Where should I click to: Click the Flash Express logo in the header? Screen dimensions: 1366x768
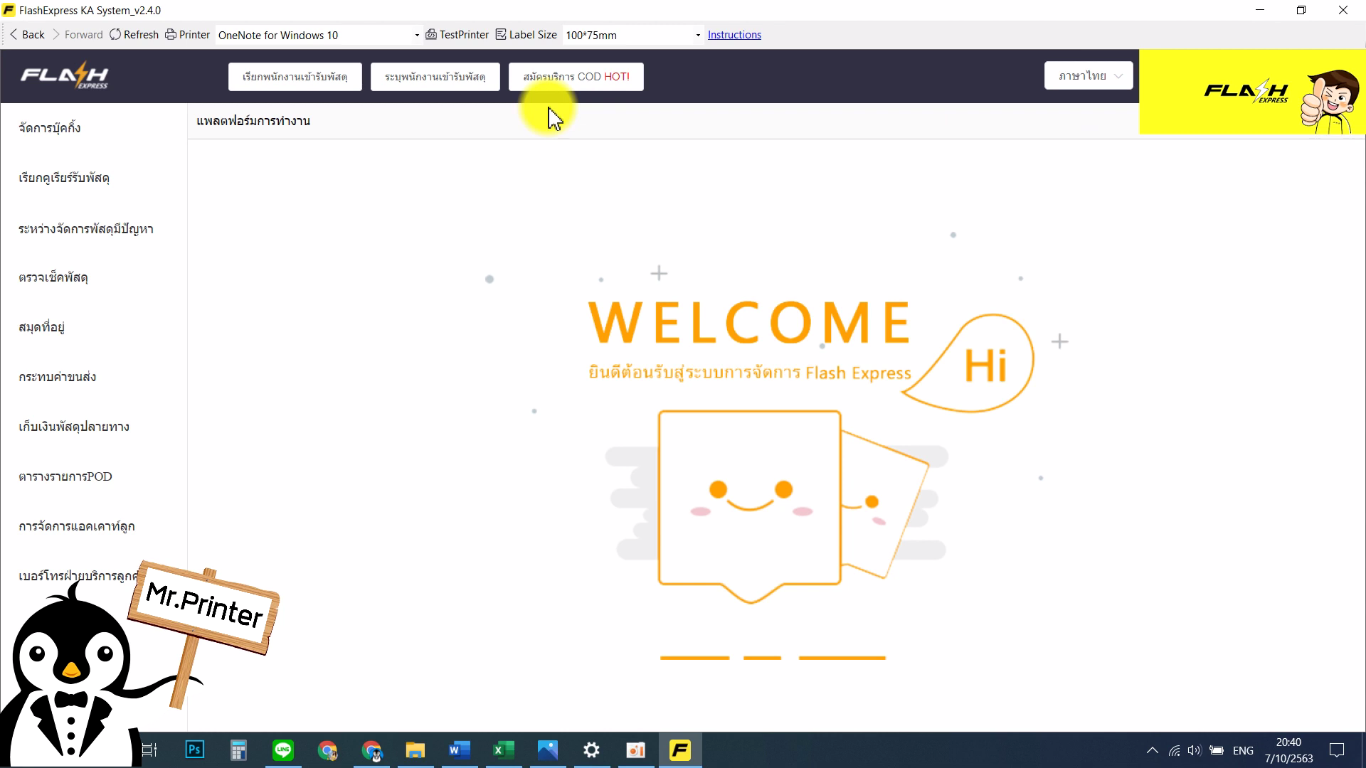click(x=65, y=76)
